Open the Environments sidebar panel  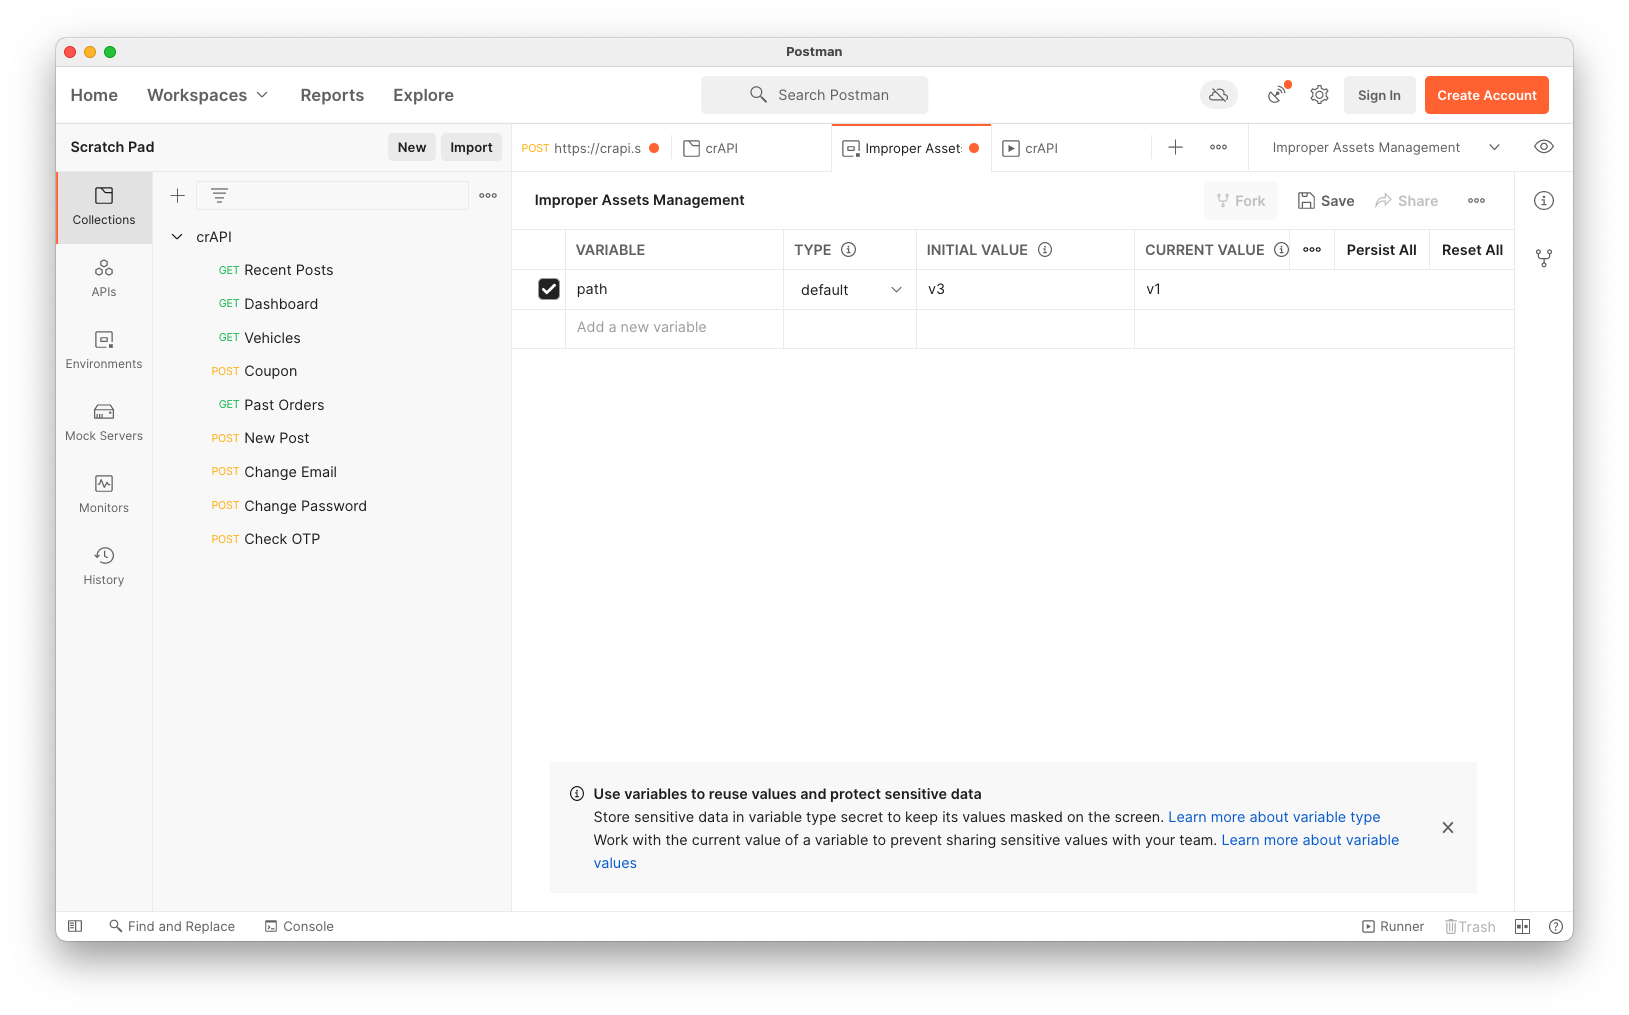[x=104, y=351]
